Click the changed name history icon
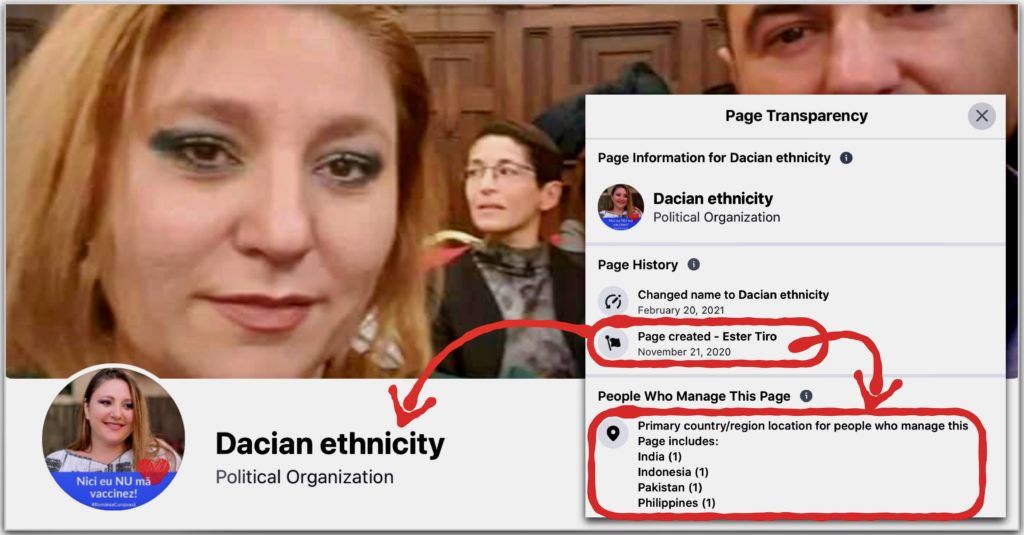Screen dimensions: 1024x535 pos(613,301)
